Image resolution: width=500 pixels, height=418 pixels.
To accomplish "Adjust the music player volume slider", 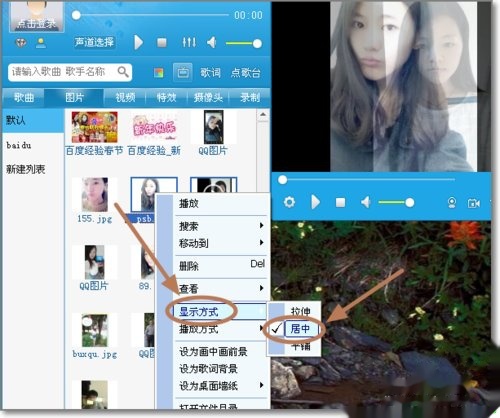I will pyautogui.click(x=244, y=43).
